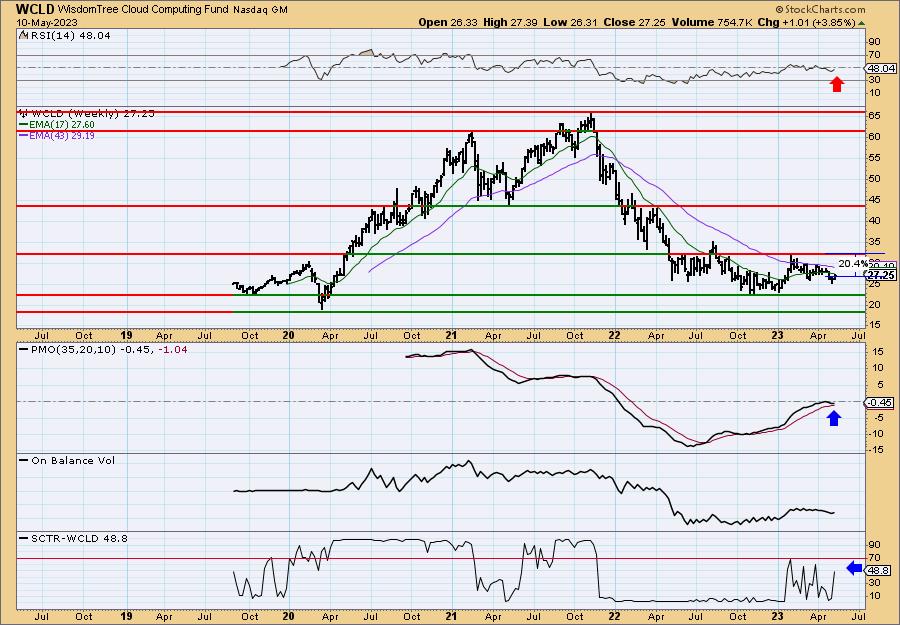900x625 pixels.
Task: Click the 65 price axis label
Action: pos(874,115)
